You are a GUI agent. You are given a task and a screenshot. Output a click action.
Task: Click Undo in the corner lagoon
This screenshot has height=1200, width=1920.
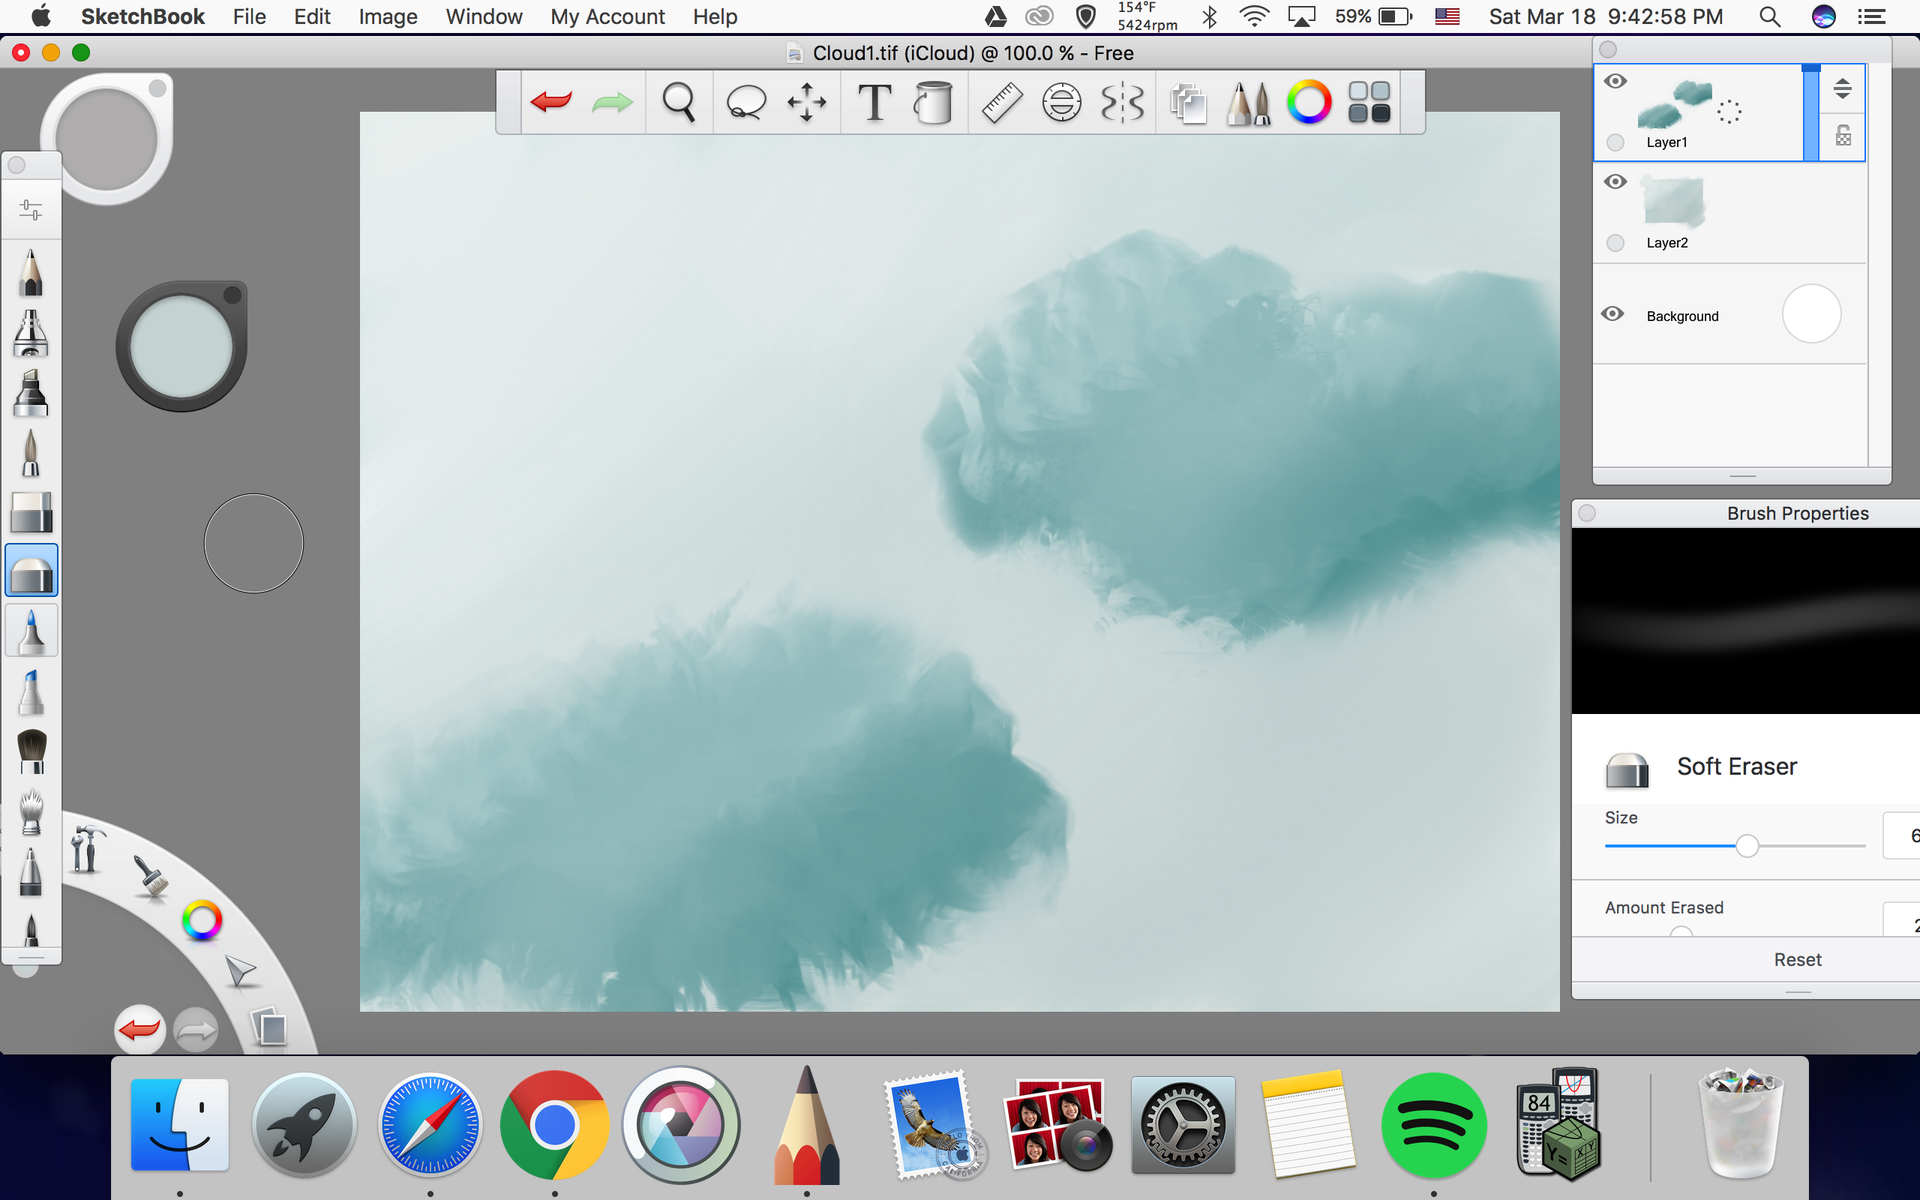pos(140,1030)
